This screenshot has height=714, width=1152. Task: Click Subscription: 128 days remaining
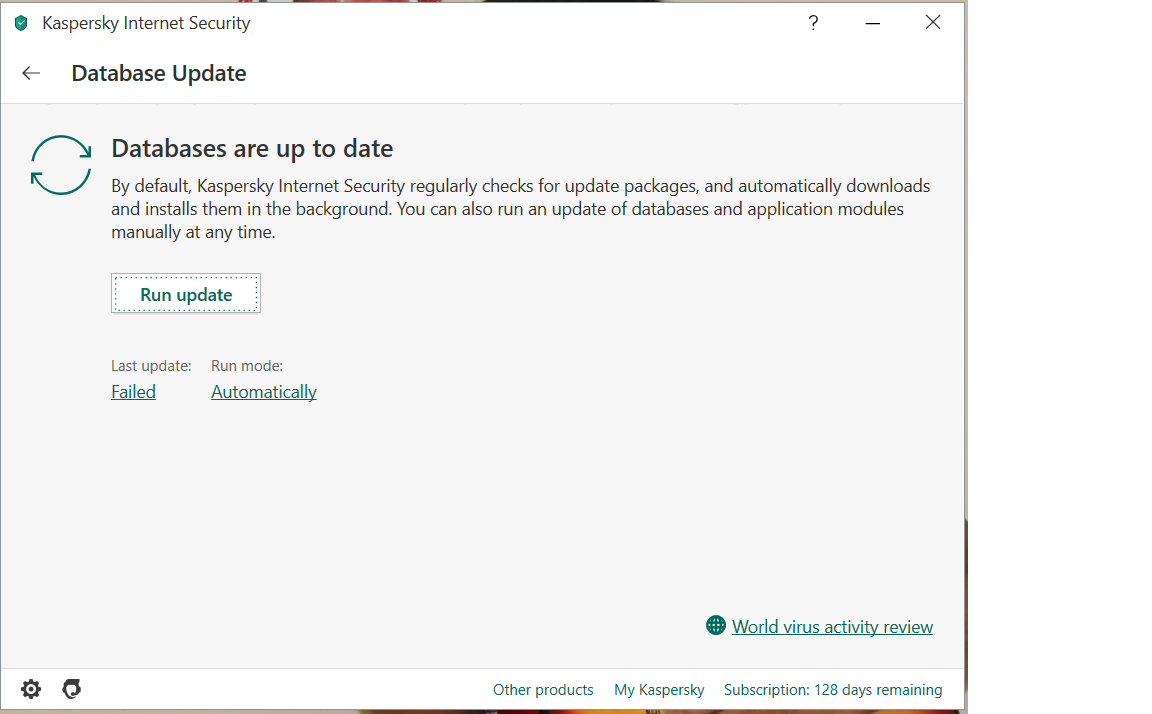[x=832, y=690]
